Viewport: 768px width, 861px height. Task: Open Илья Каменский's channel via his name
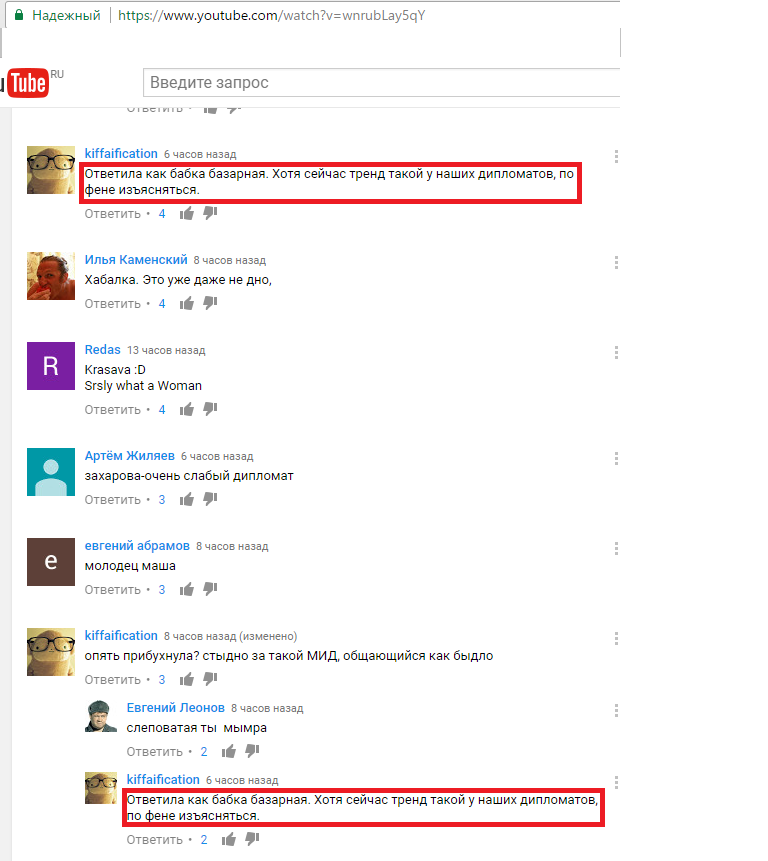[136, 260]
